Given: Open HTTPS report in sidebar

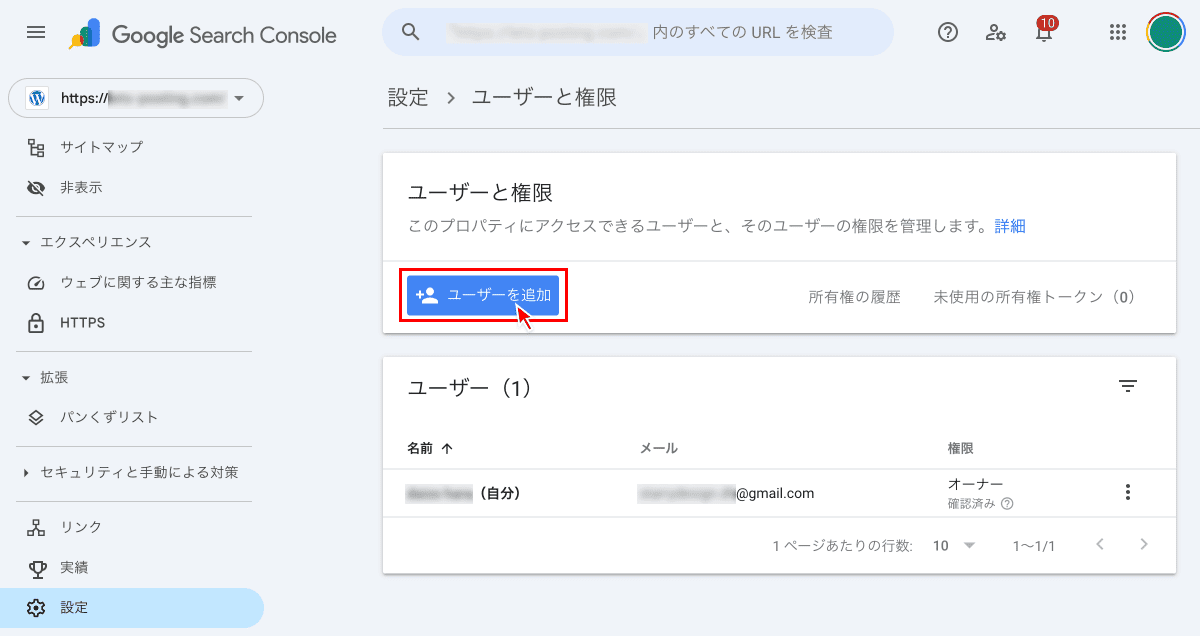Looking at the screenshot, I should click(x=82, y=323).
